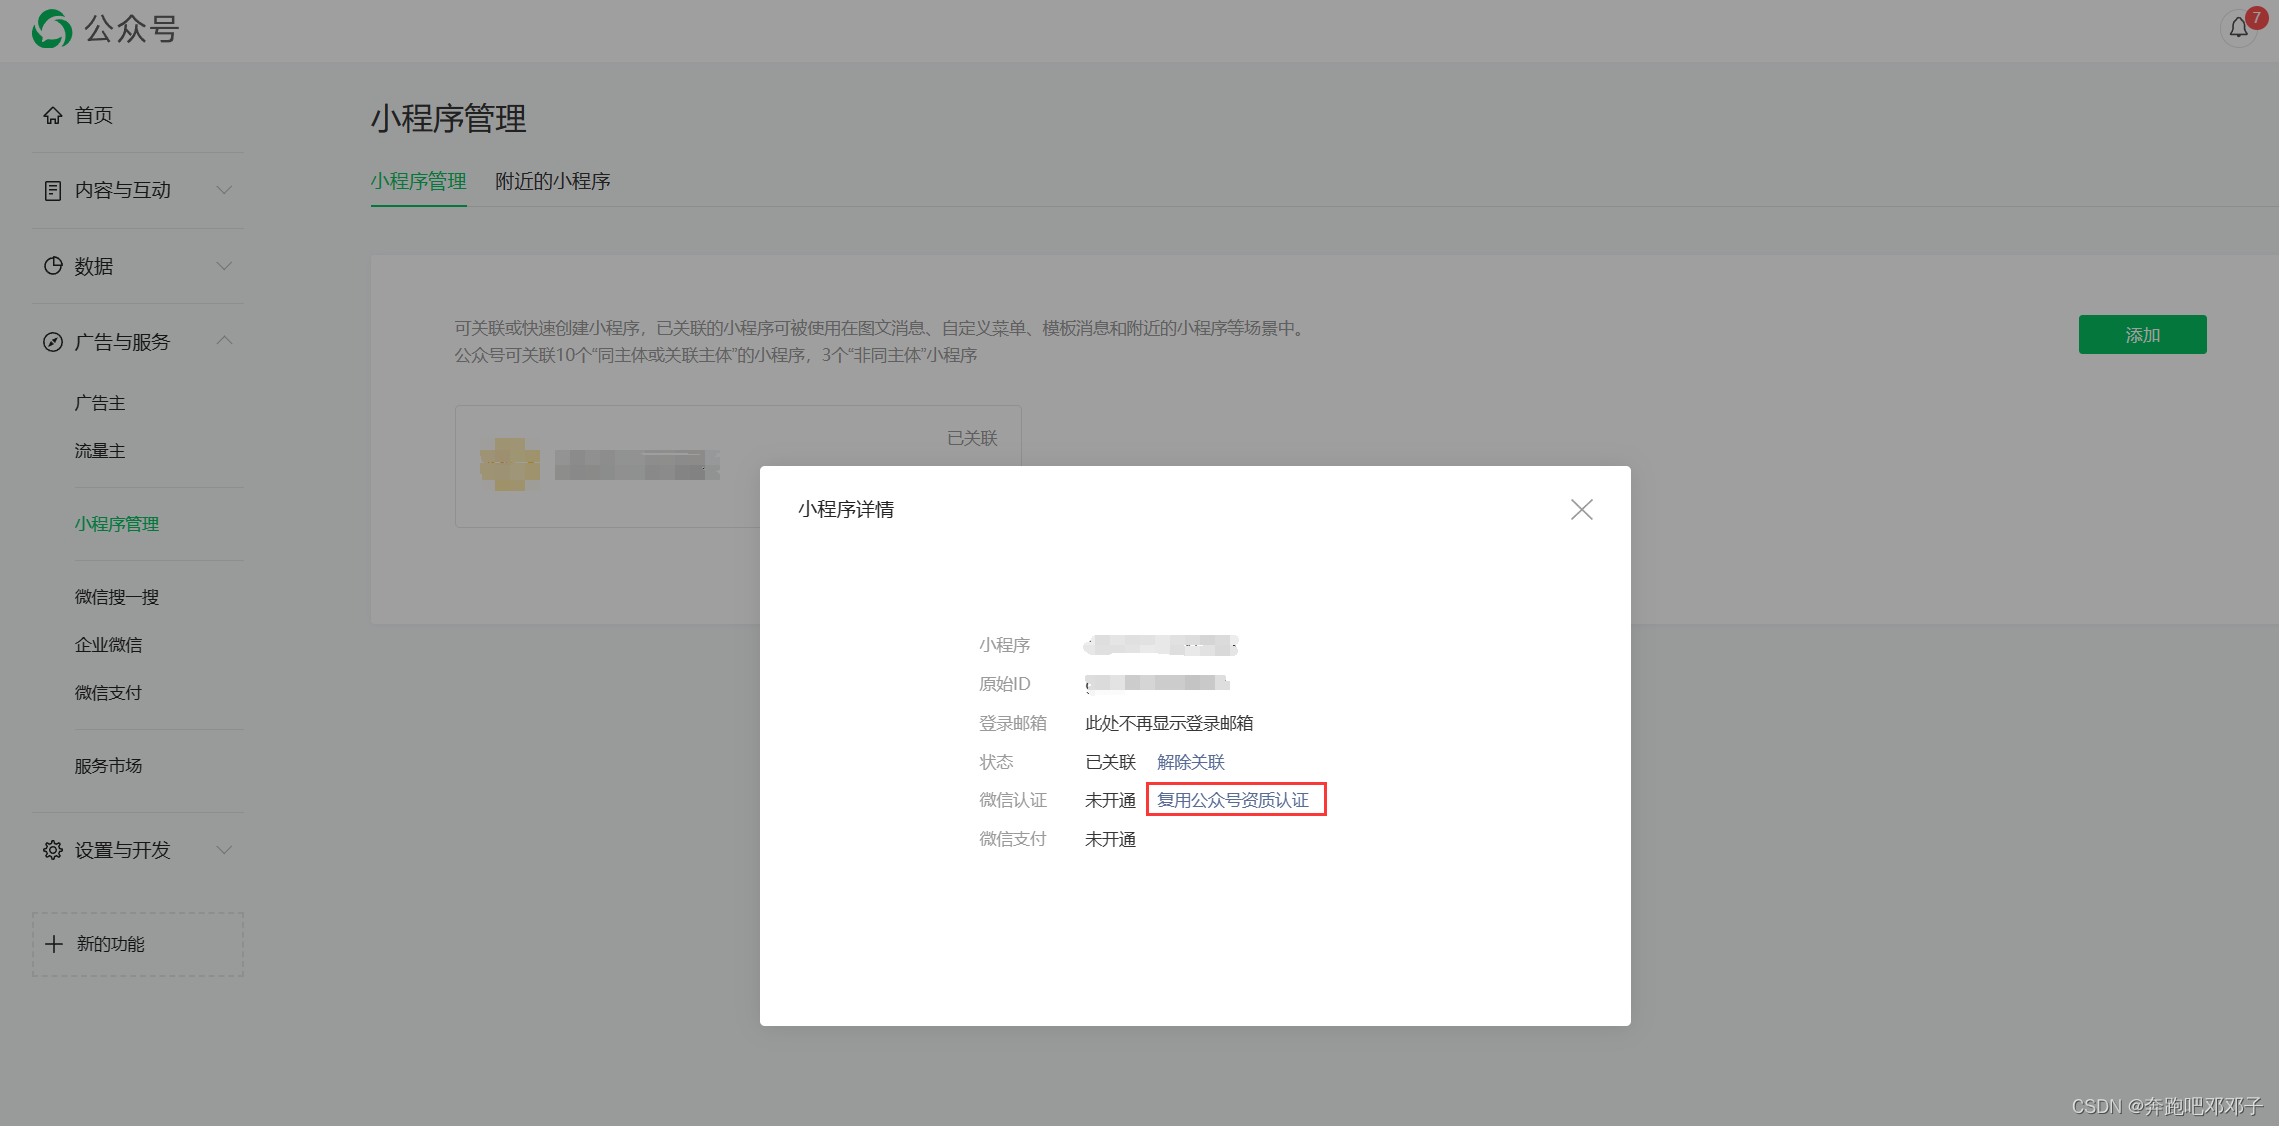Image resolution: width=2279 pixels, height=1126 pixels.
Task: Click the blurred mini program name in dialog
Action: coord(1161,645)
